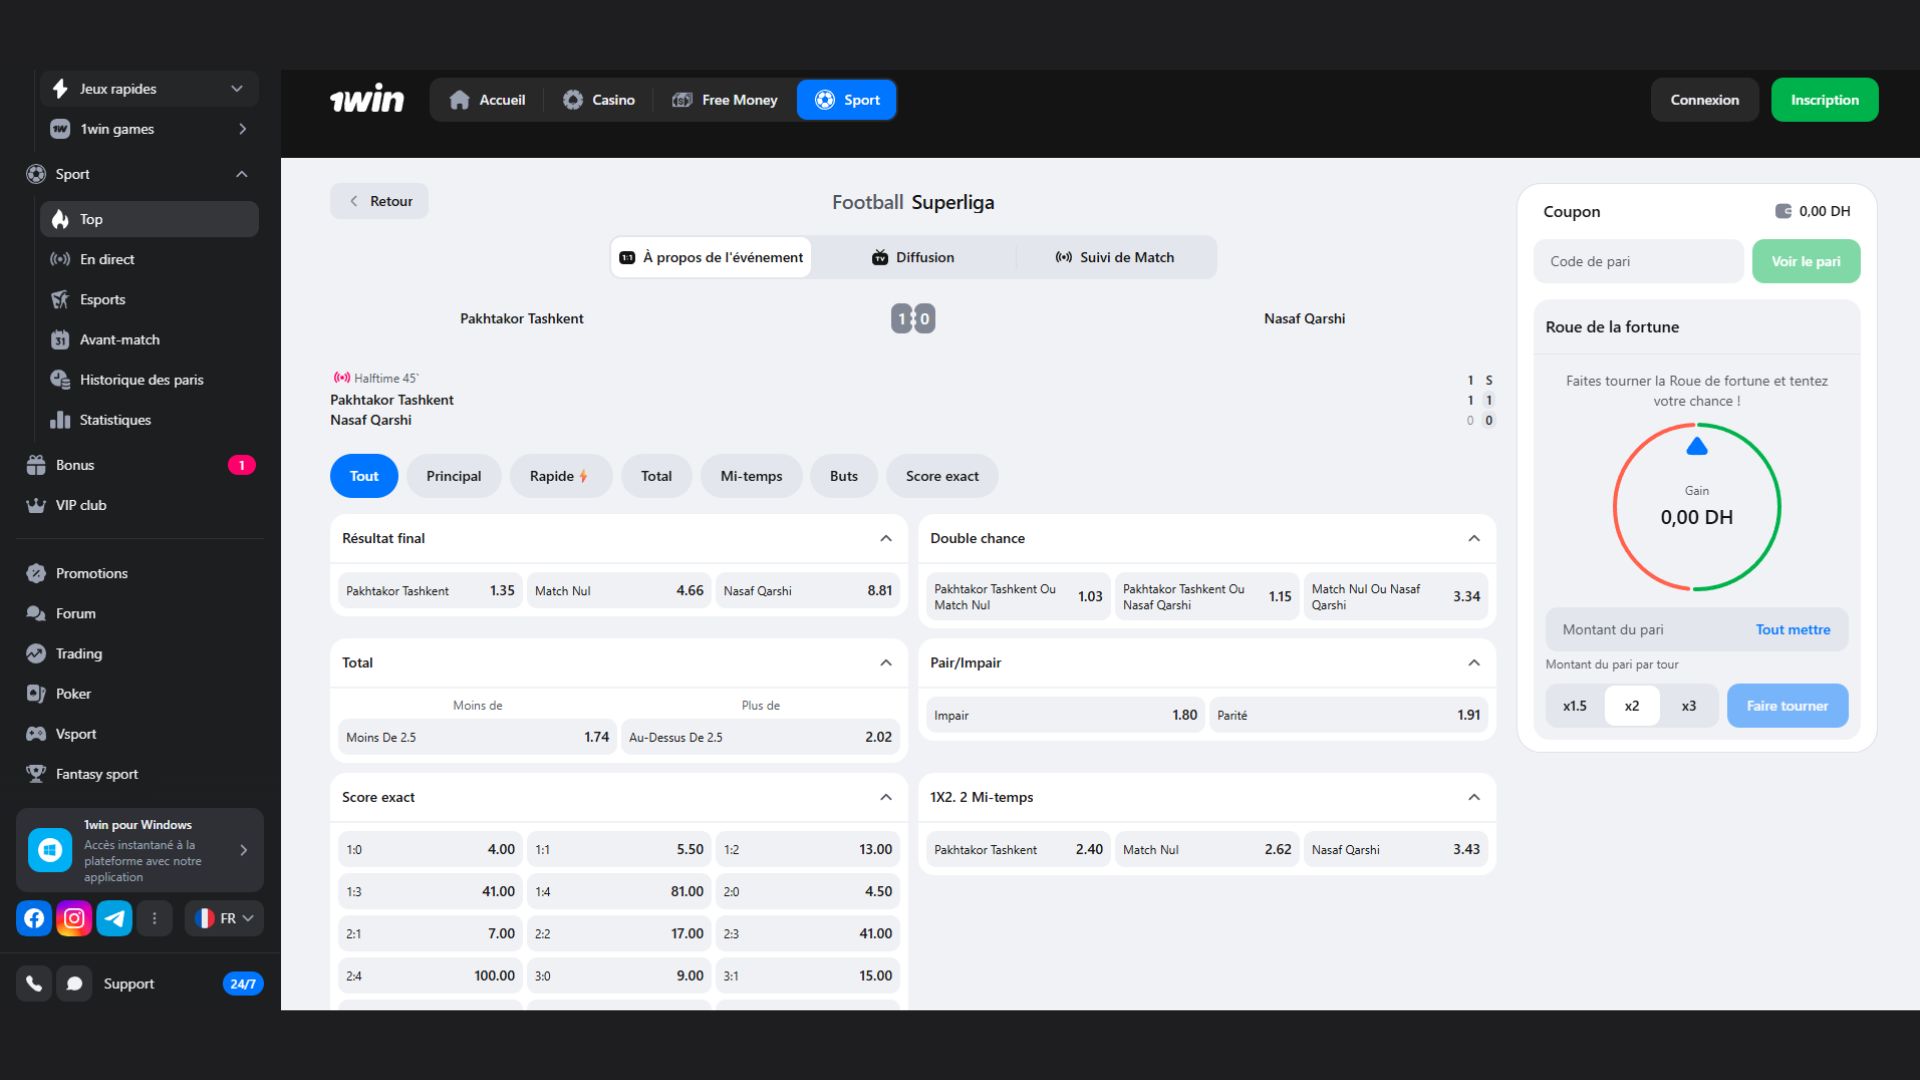The width and height of the screenshot is (1920, 1080).
Task: Click the phone call support icon
Action: (34, 984)
